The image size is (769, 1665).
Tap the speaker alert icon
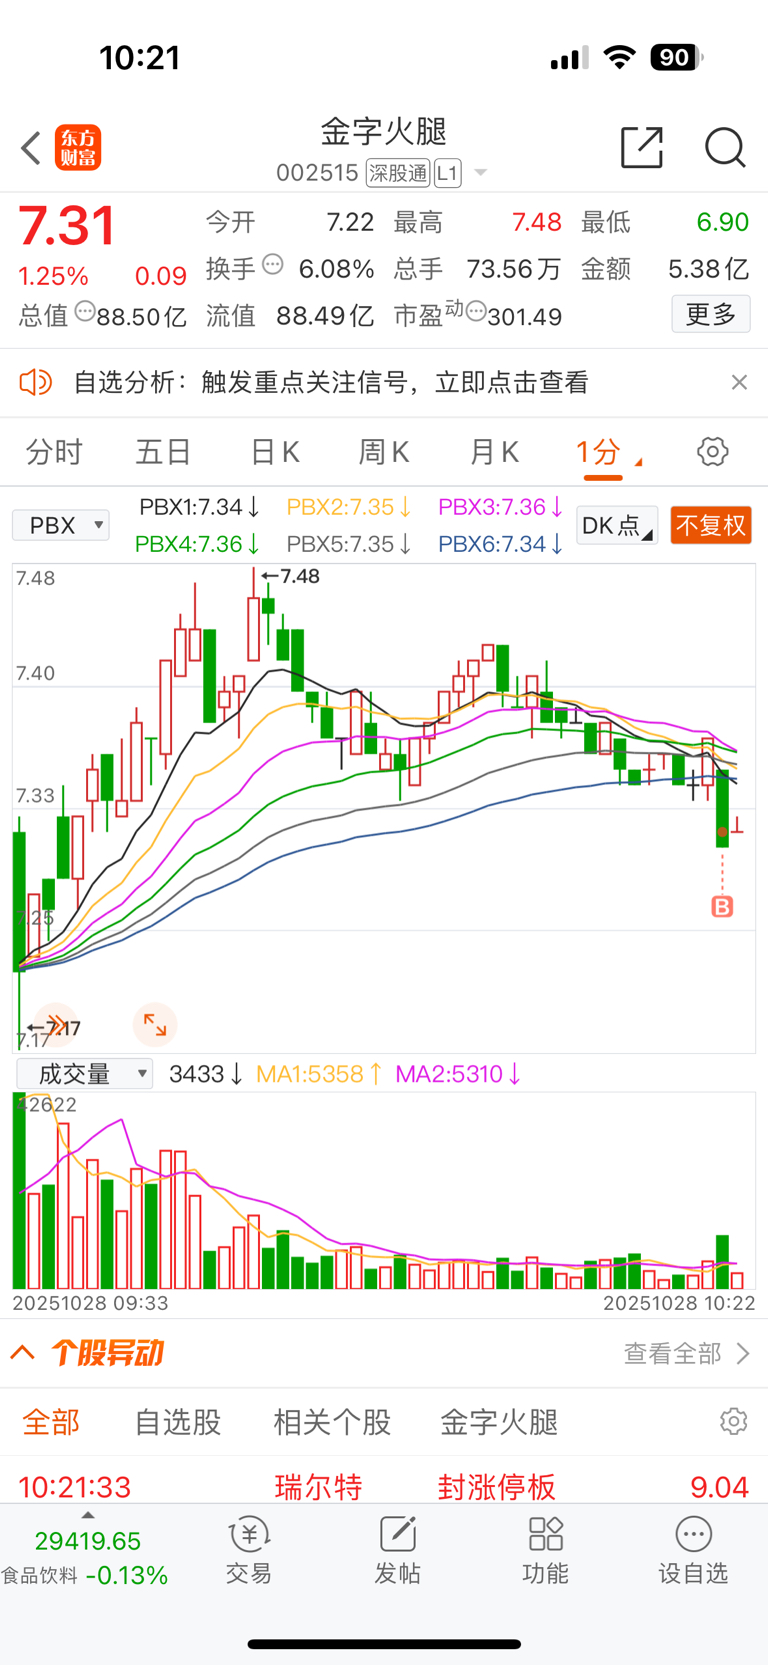[36, 382]
